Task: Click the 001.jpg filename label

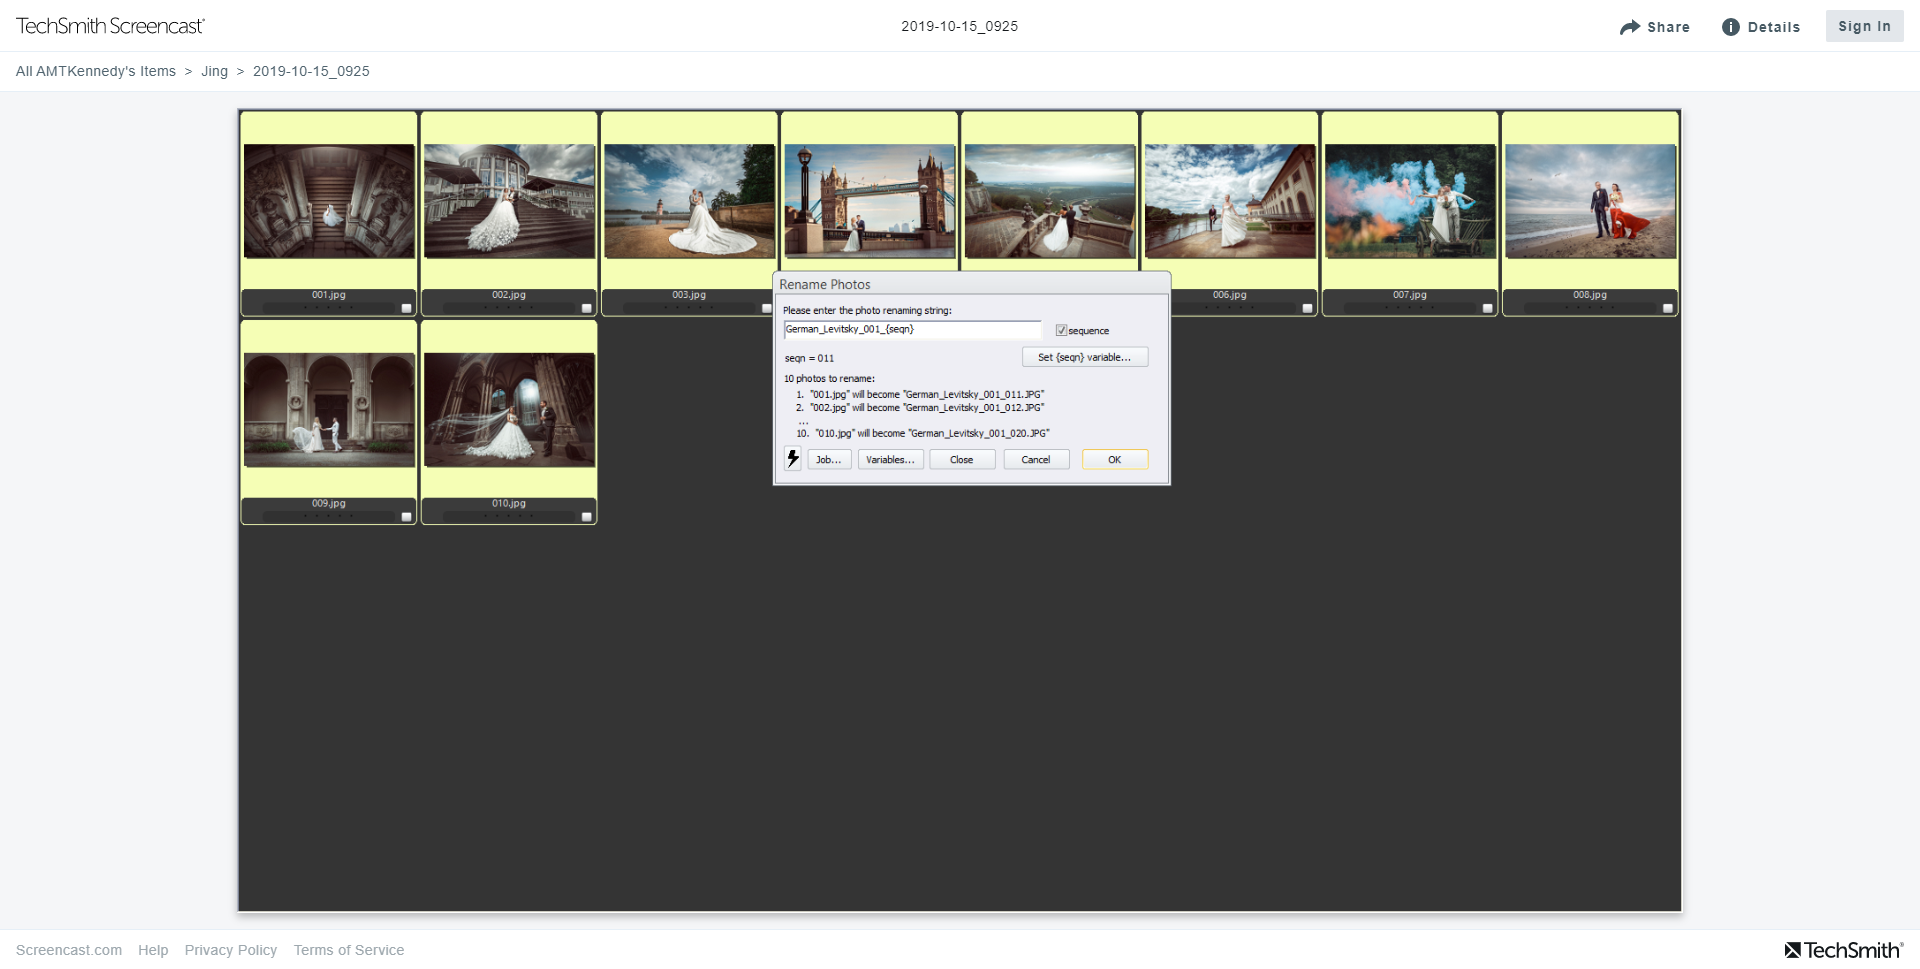Action: (329, 295)
